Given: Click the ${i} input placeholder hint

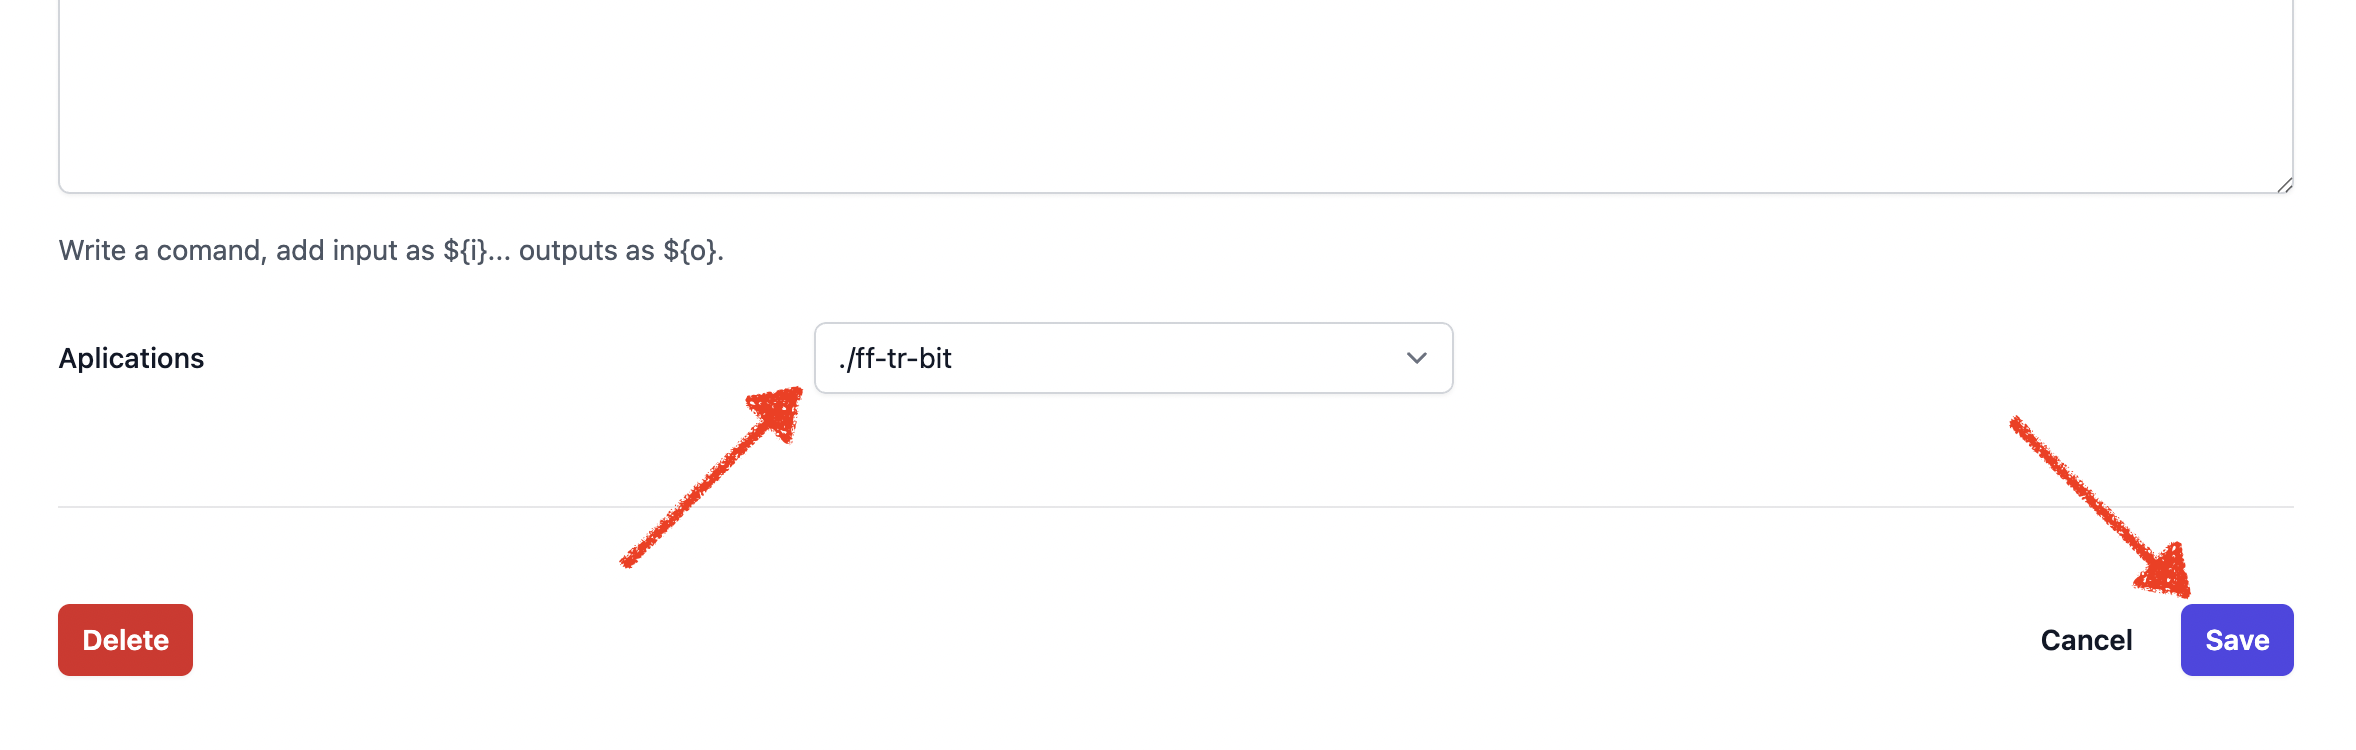Looking at the screenshot, I should point(464,250).
